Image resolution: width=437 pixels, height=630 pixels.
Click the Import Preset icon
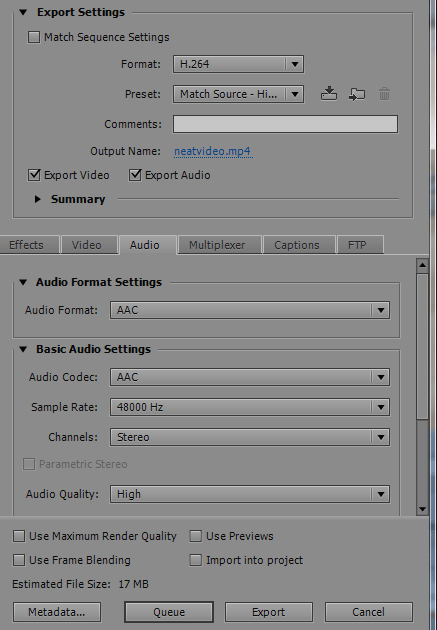[357, 94]
